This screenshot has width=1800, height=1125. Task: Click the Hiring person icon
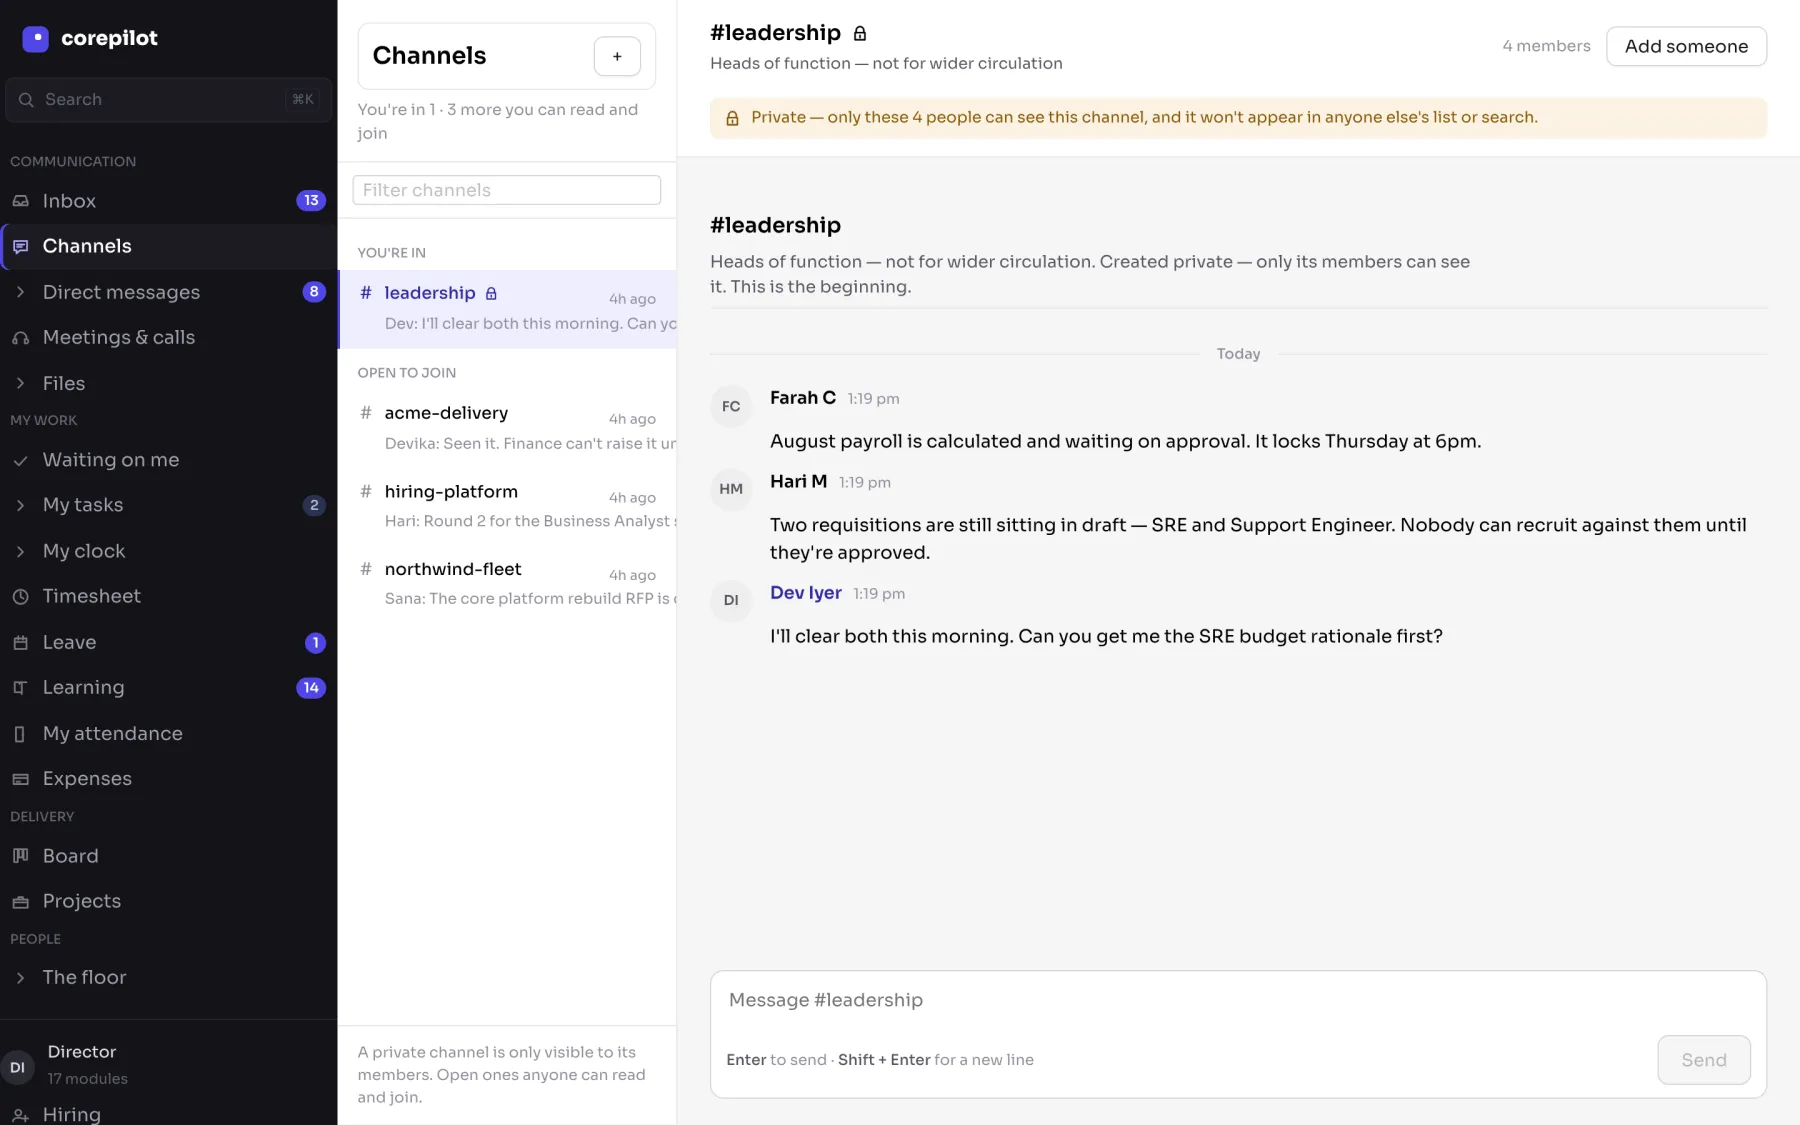[20, 1115]
